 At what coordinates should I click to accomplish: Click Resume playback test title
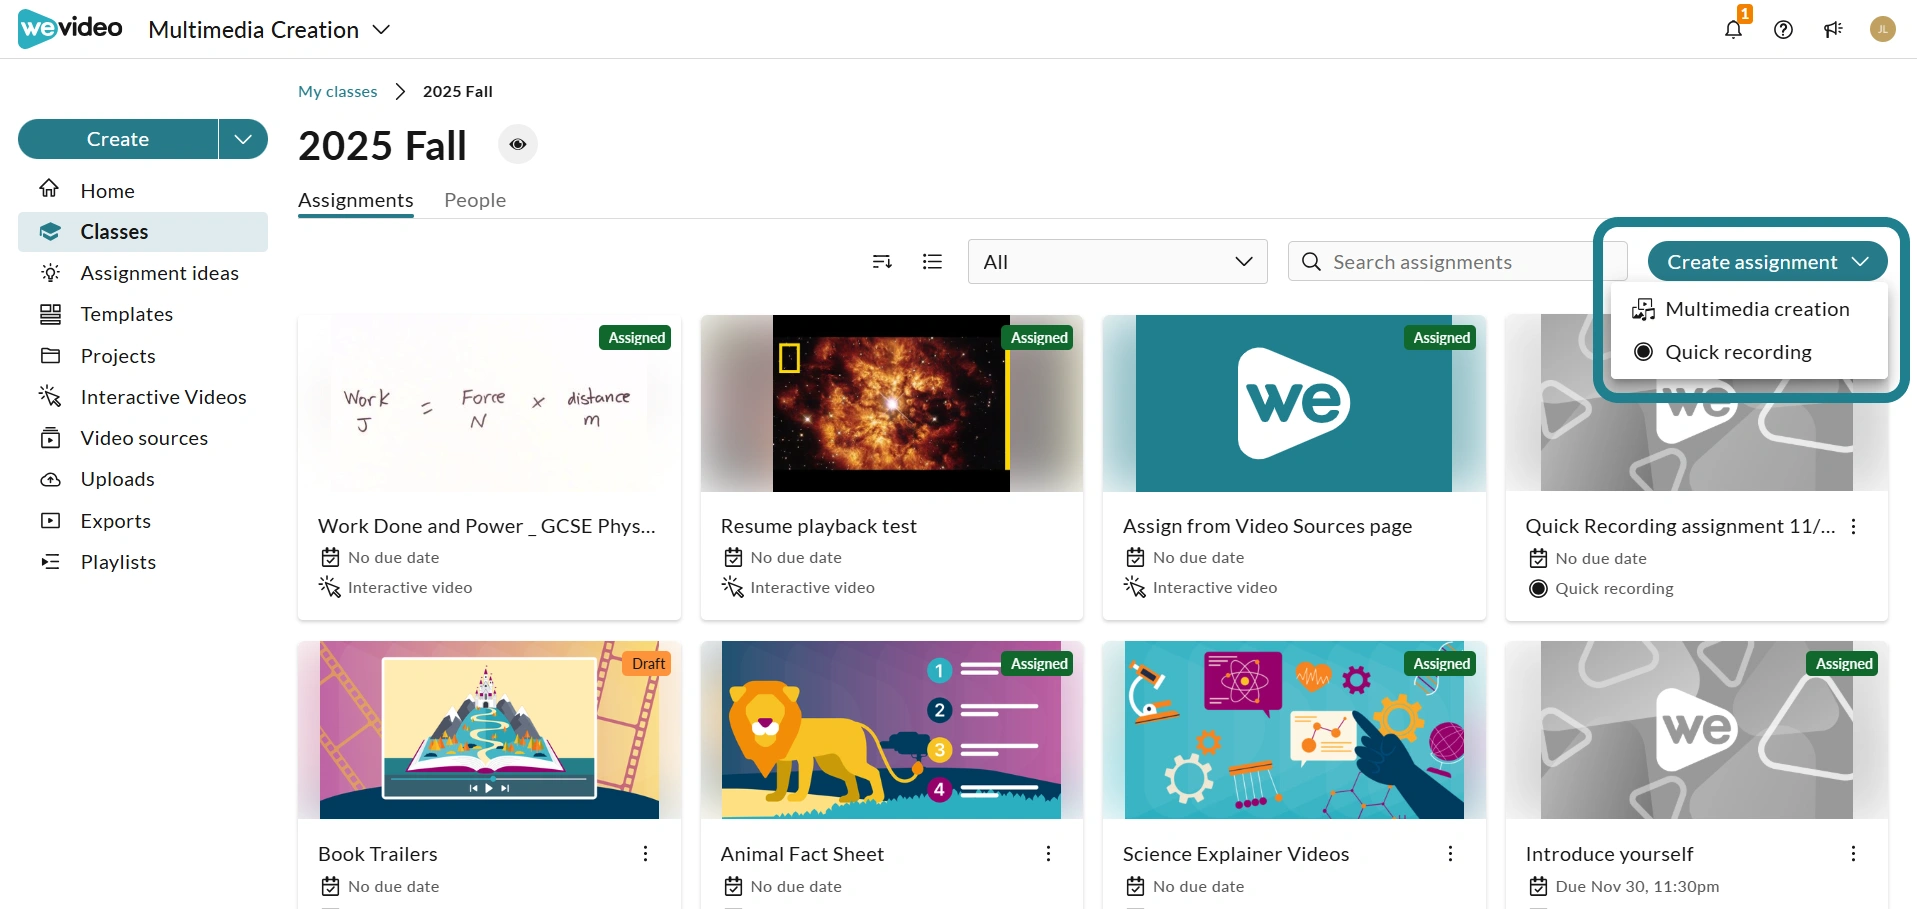[x=819, y=526]
